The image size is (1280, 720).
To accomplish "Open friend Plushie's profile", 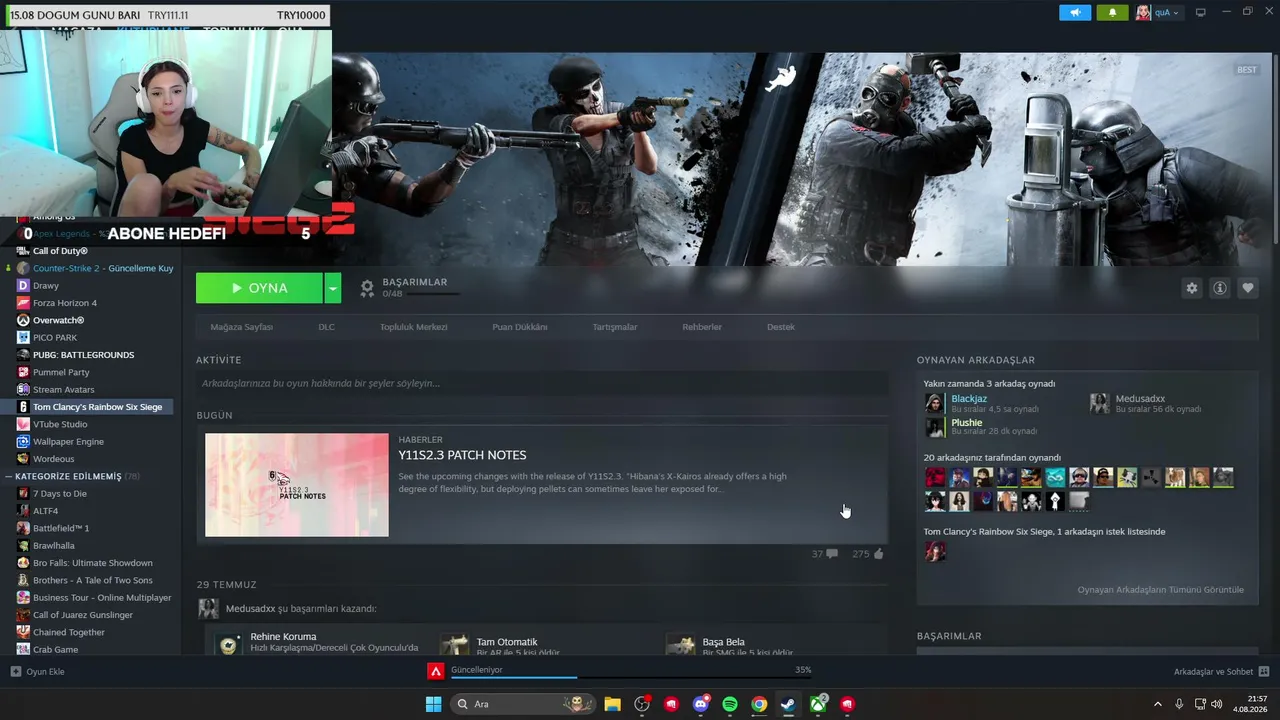I will point(966,423).
